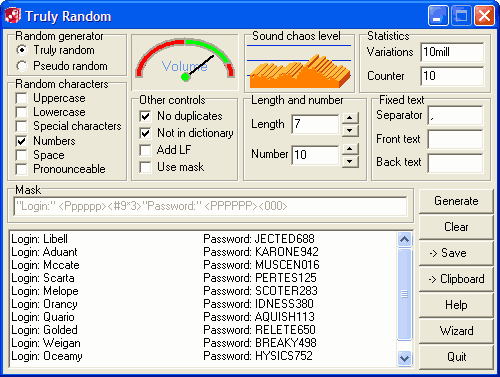Viewport: 500px width, 377px height.
Task: Click the text 'Password: PERTES125'
Action: [x=260, y=278]
